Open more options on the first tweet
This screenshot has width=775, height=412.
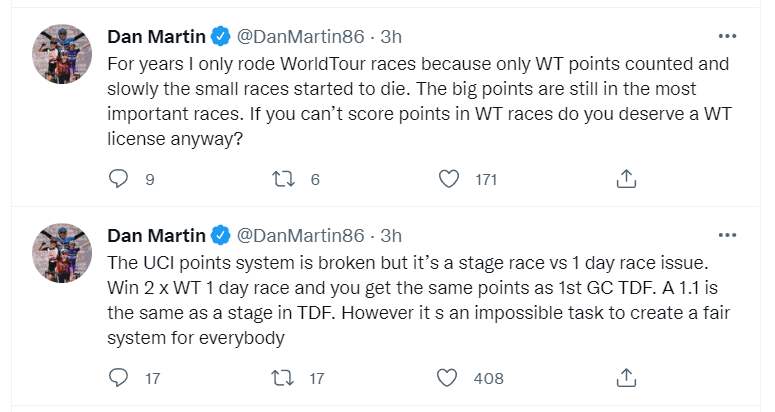pyautogui.click(x=728, y=37)
